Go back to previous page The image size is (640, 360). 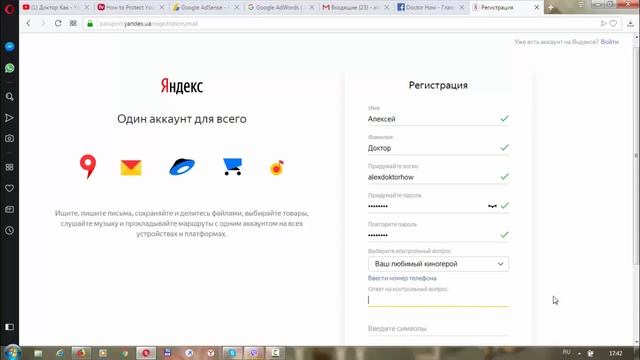point(28,23)
